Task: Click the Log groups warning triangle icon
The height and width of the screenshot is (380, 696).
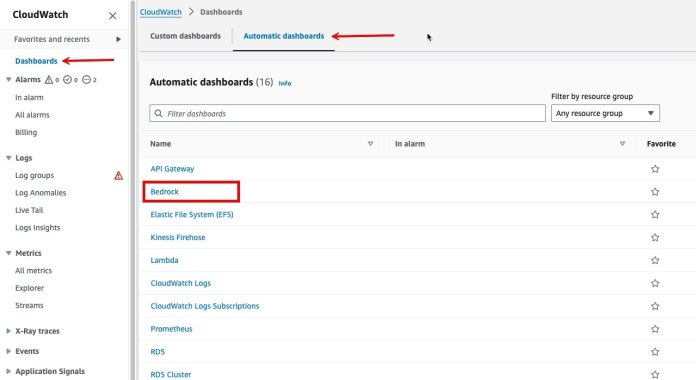Action: coord(119,175)
